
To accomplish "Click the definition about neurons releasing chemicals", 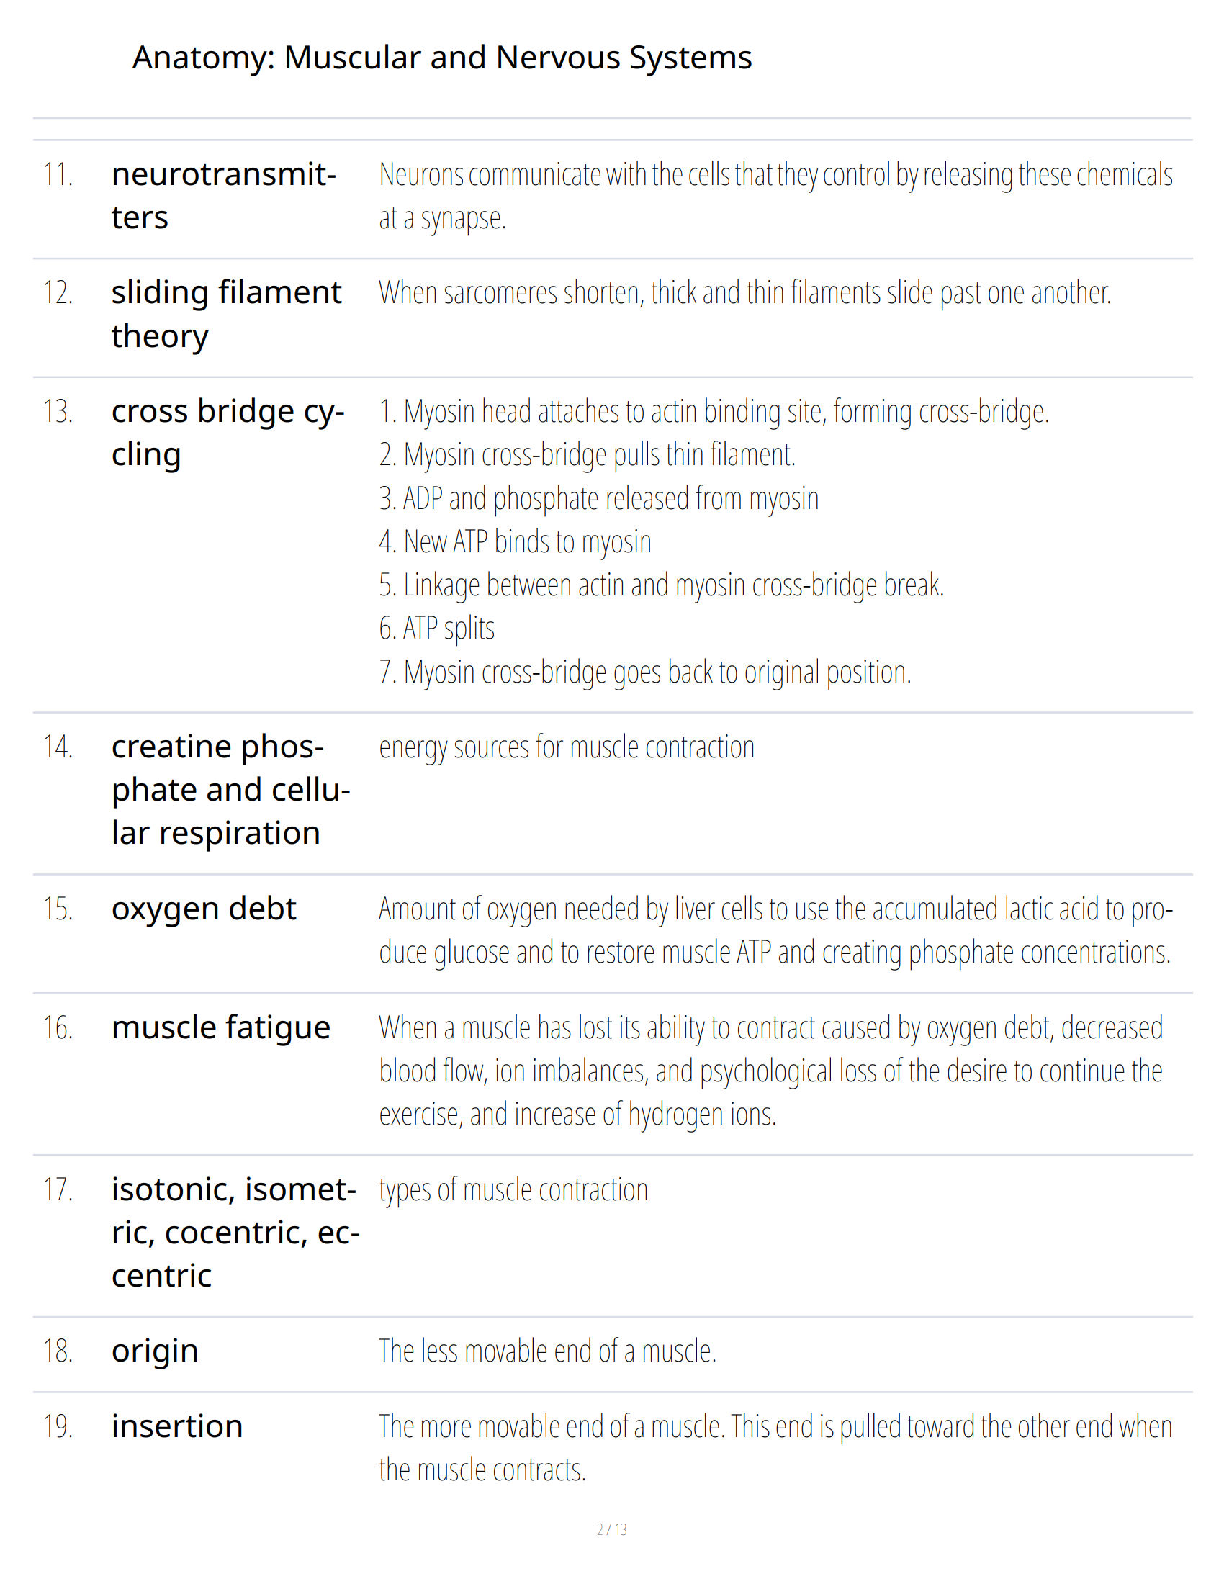I will tap(776, 196).
